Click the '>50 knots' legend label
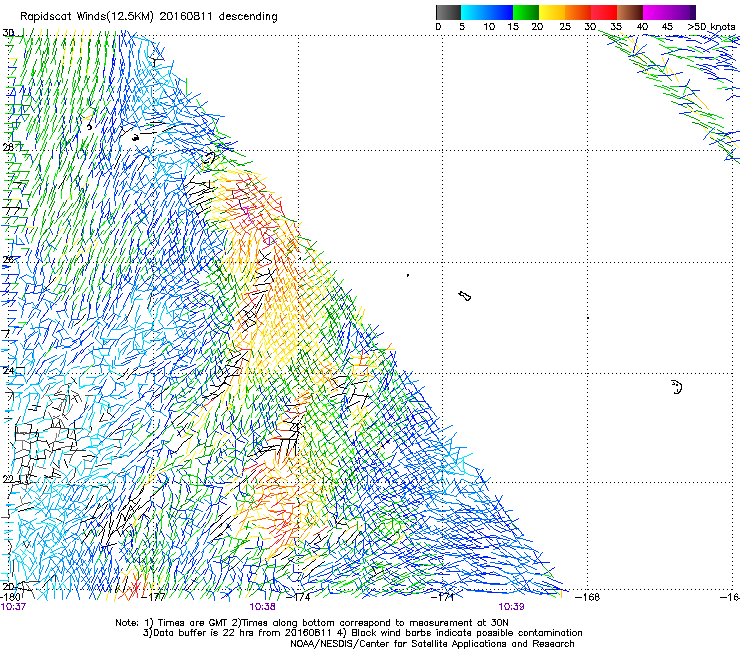This screenshot has height=650, width=740. pyautogui.click(x=711, y=27)
